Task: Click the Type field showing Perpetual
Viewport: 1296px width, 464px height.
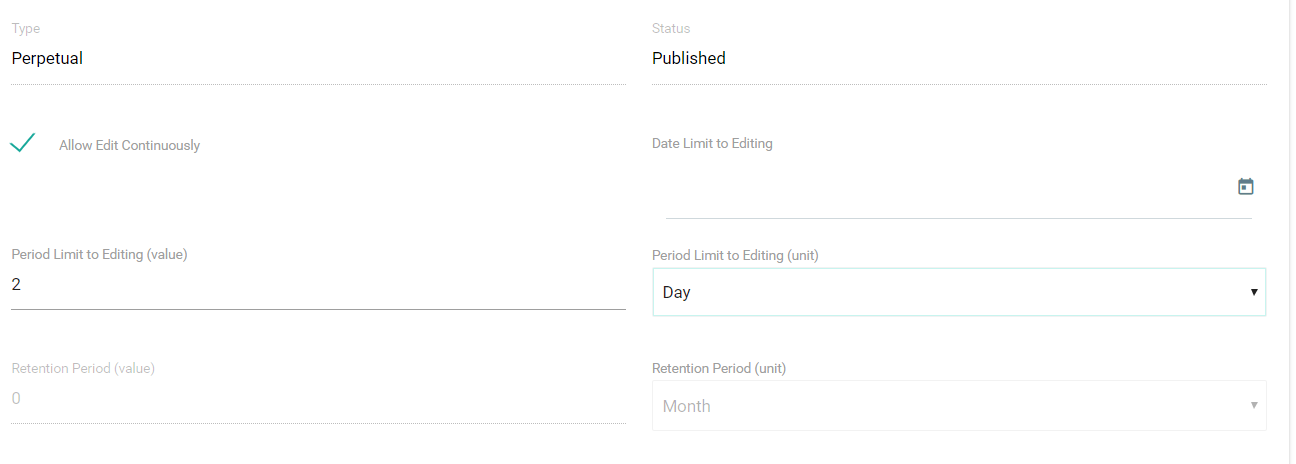Action: pyautogui.click(x=318, y=59)
